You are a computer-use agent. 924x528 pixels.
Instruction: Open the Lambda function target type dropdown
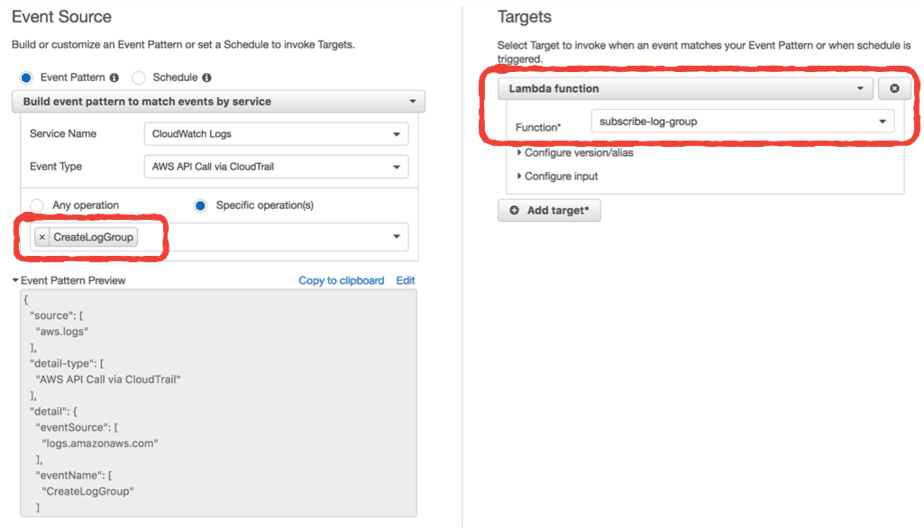tap(686, 89)
